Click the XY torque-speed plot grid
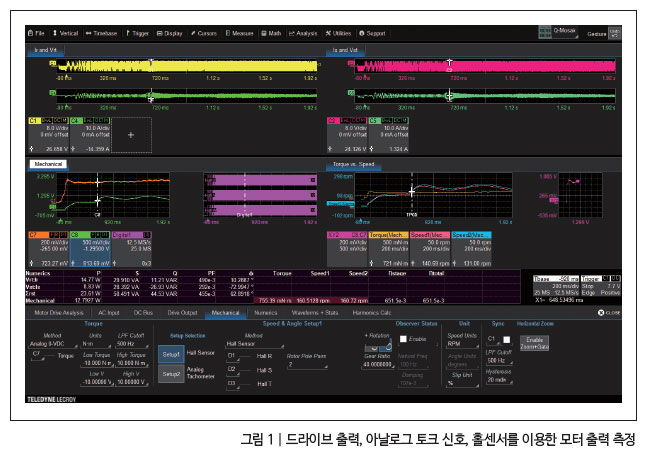This screenshot has height=468, width=660. pos(580,195)
